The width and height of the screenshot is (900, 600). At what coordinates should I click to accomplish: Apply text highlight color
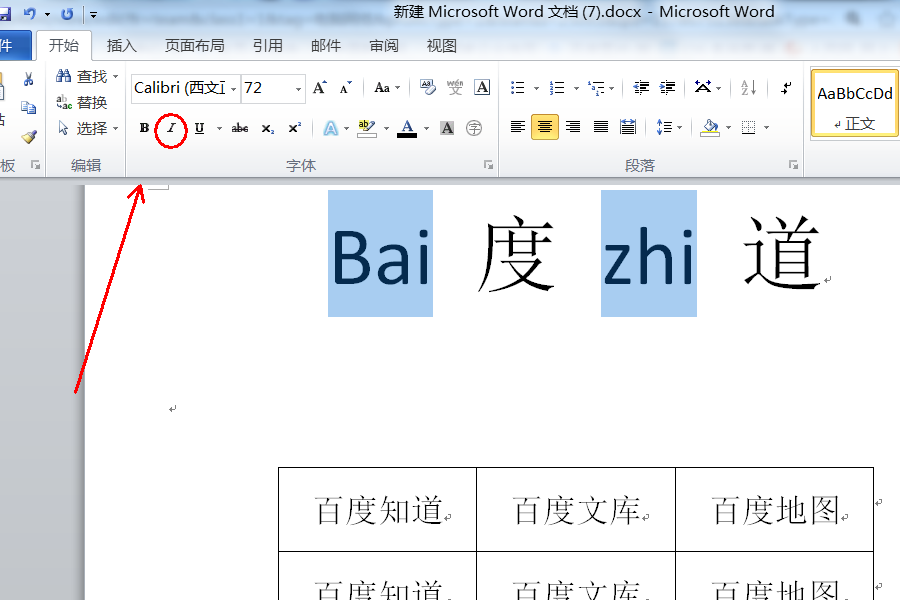click(x=366, y=128)
